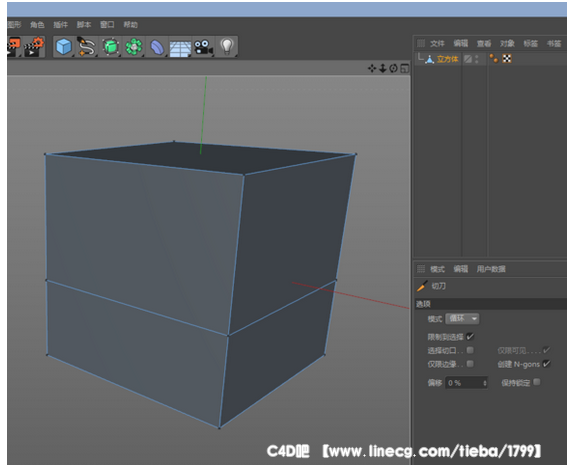Open the 对象 menu in object manager

click(x=507, y=44)
